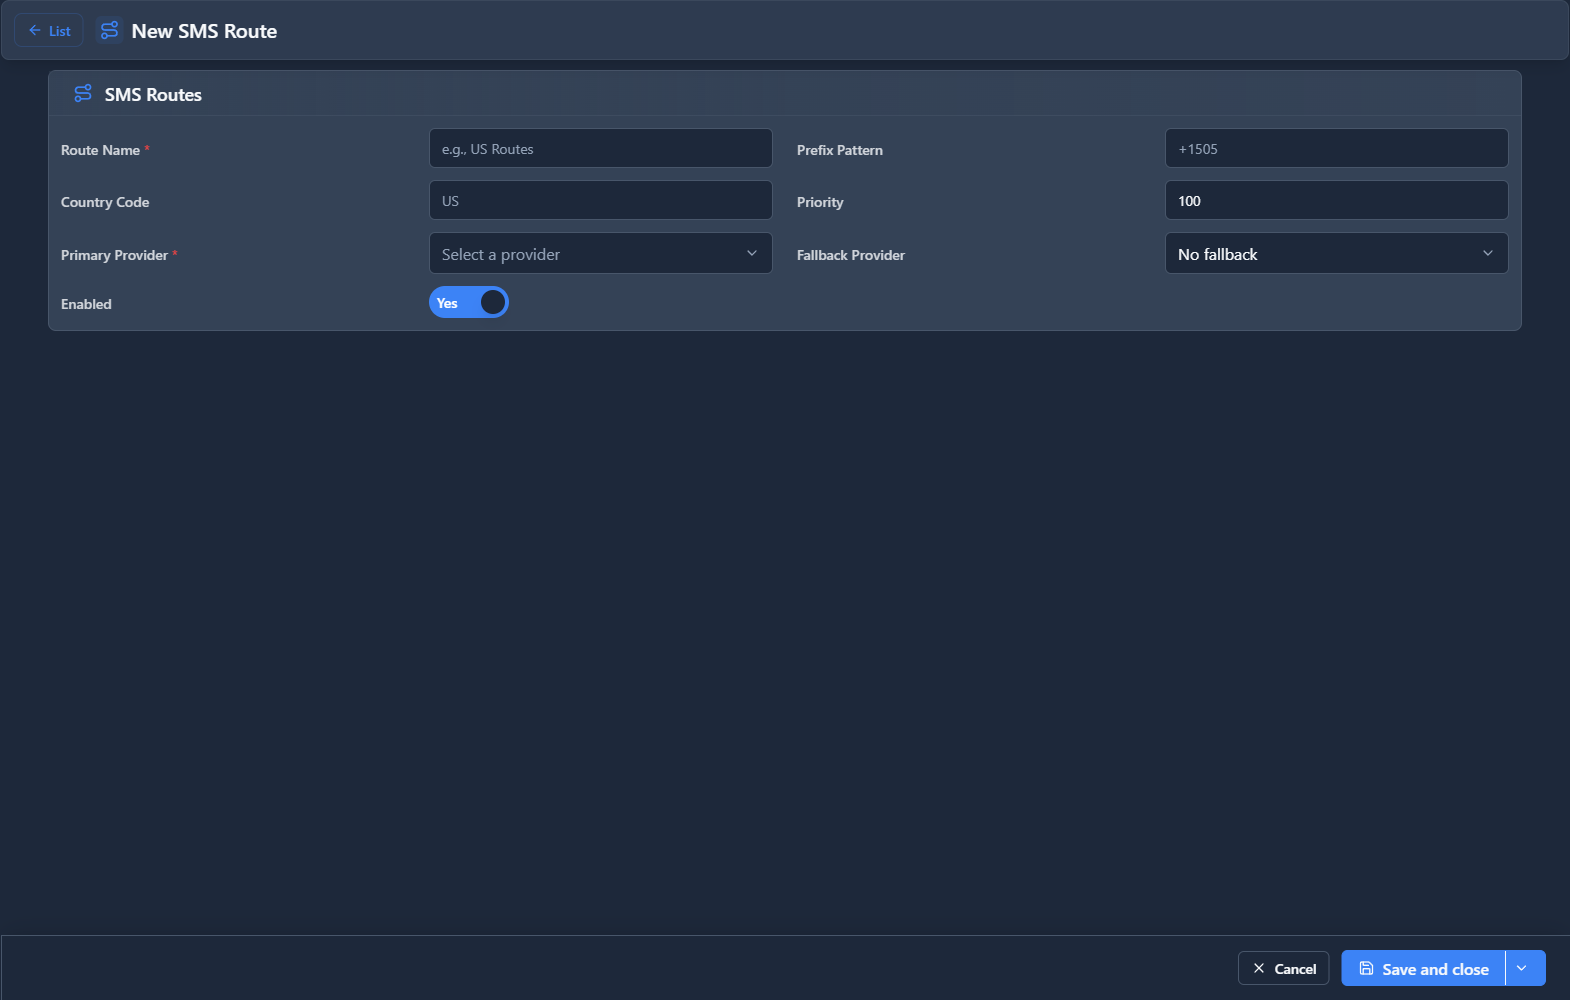Screen dimensions: 1570x1000
Task: Click the New SMS Route page title
Action: click(204, 31)
